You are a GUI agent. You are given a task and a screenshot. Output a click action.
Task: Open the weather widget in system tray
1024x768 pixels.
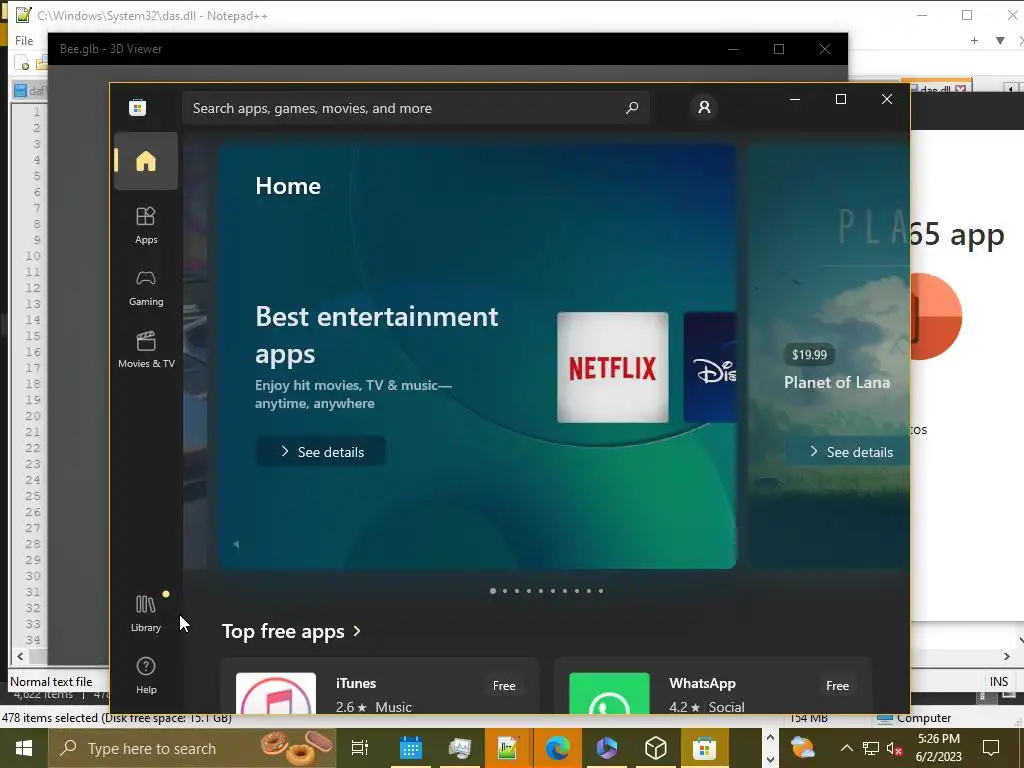click(x=803, y=748)
